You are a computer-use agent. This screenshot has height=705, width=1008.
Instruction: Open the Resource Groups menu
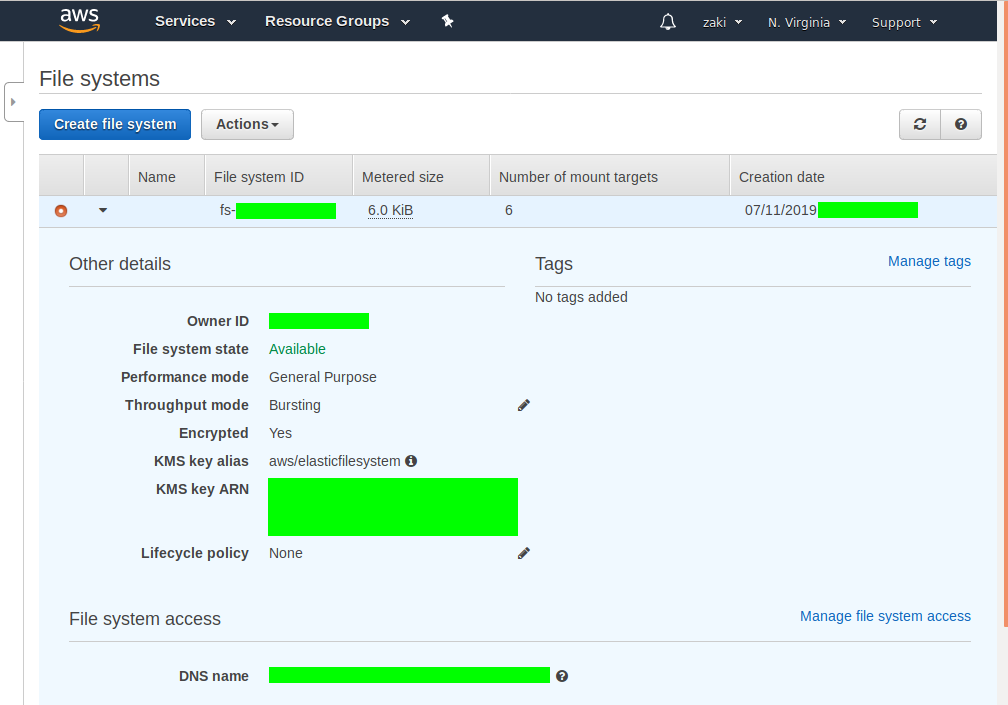pos(338,21)
